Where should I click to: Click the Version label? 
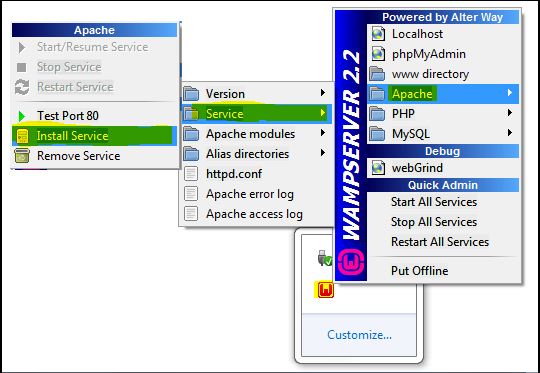pyautogui.click(x=225, y=94)
